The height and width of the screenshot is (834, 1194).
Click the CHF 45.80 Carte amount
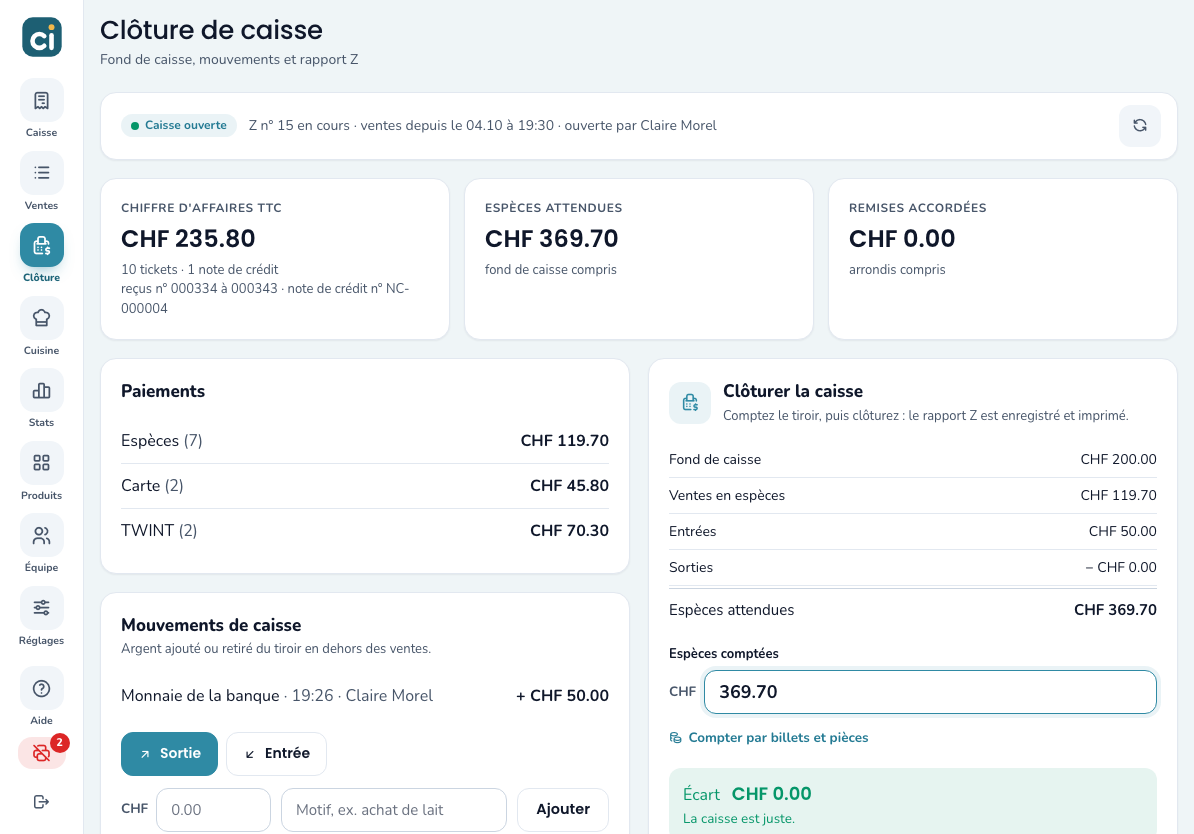(x=569, y=485)
